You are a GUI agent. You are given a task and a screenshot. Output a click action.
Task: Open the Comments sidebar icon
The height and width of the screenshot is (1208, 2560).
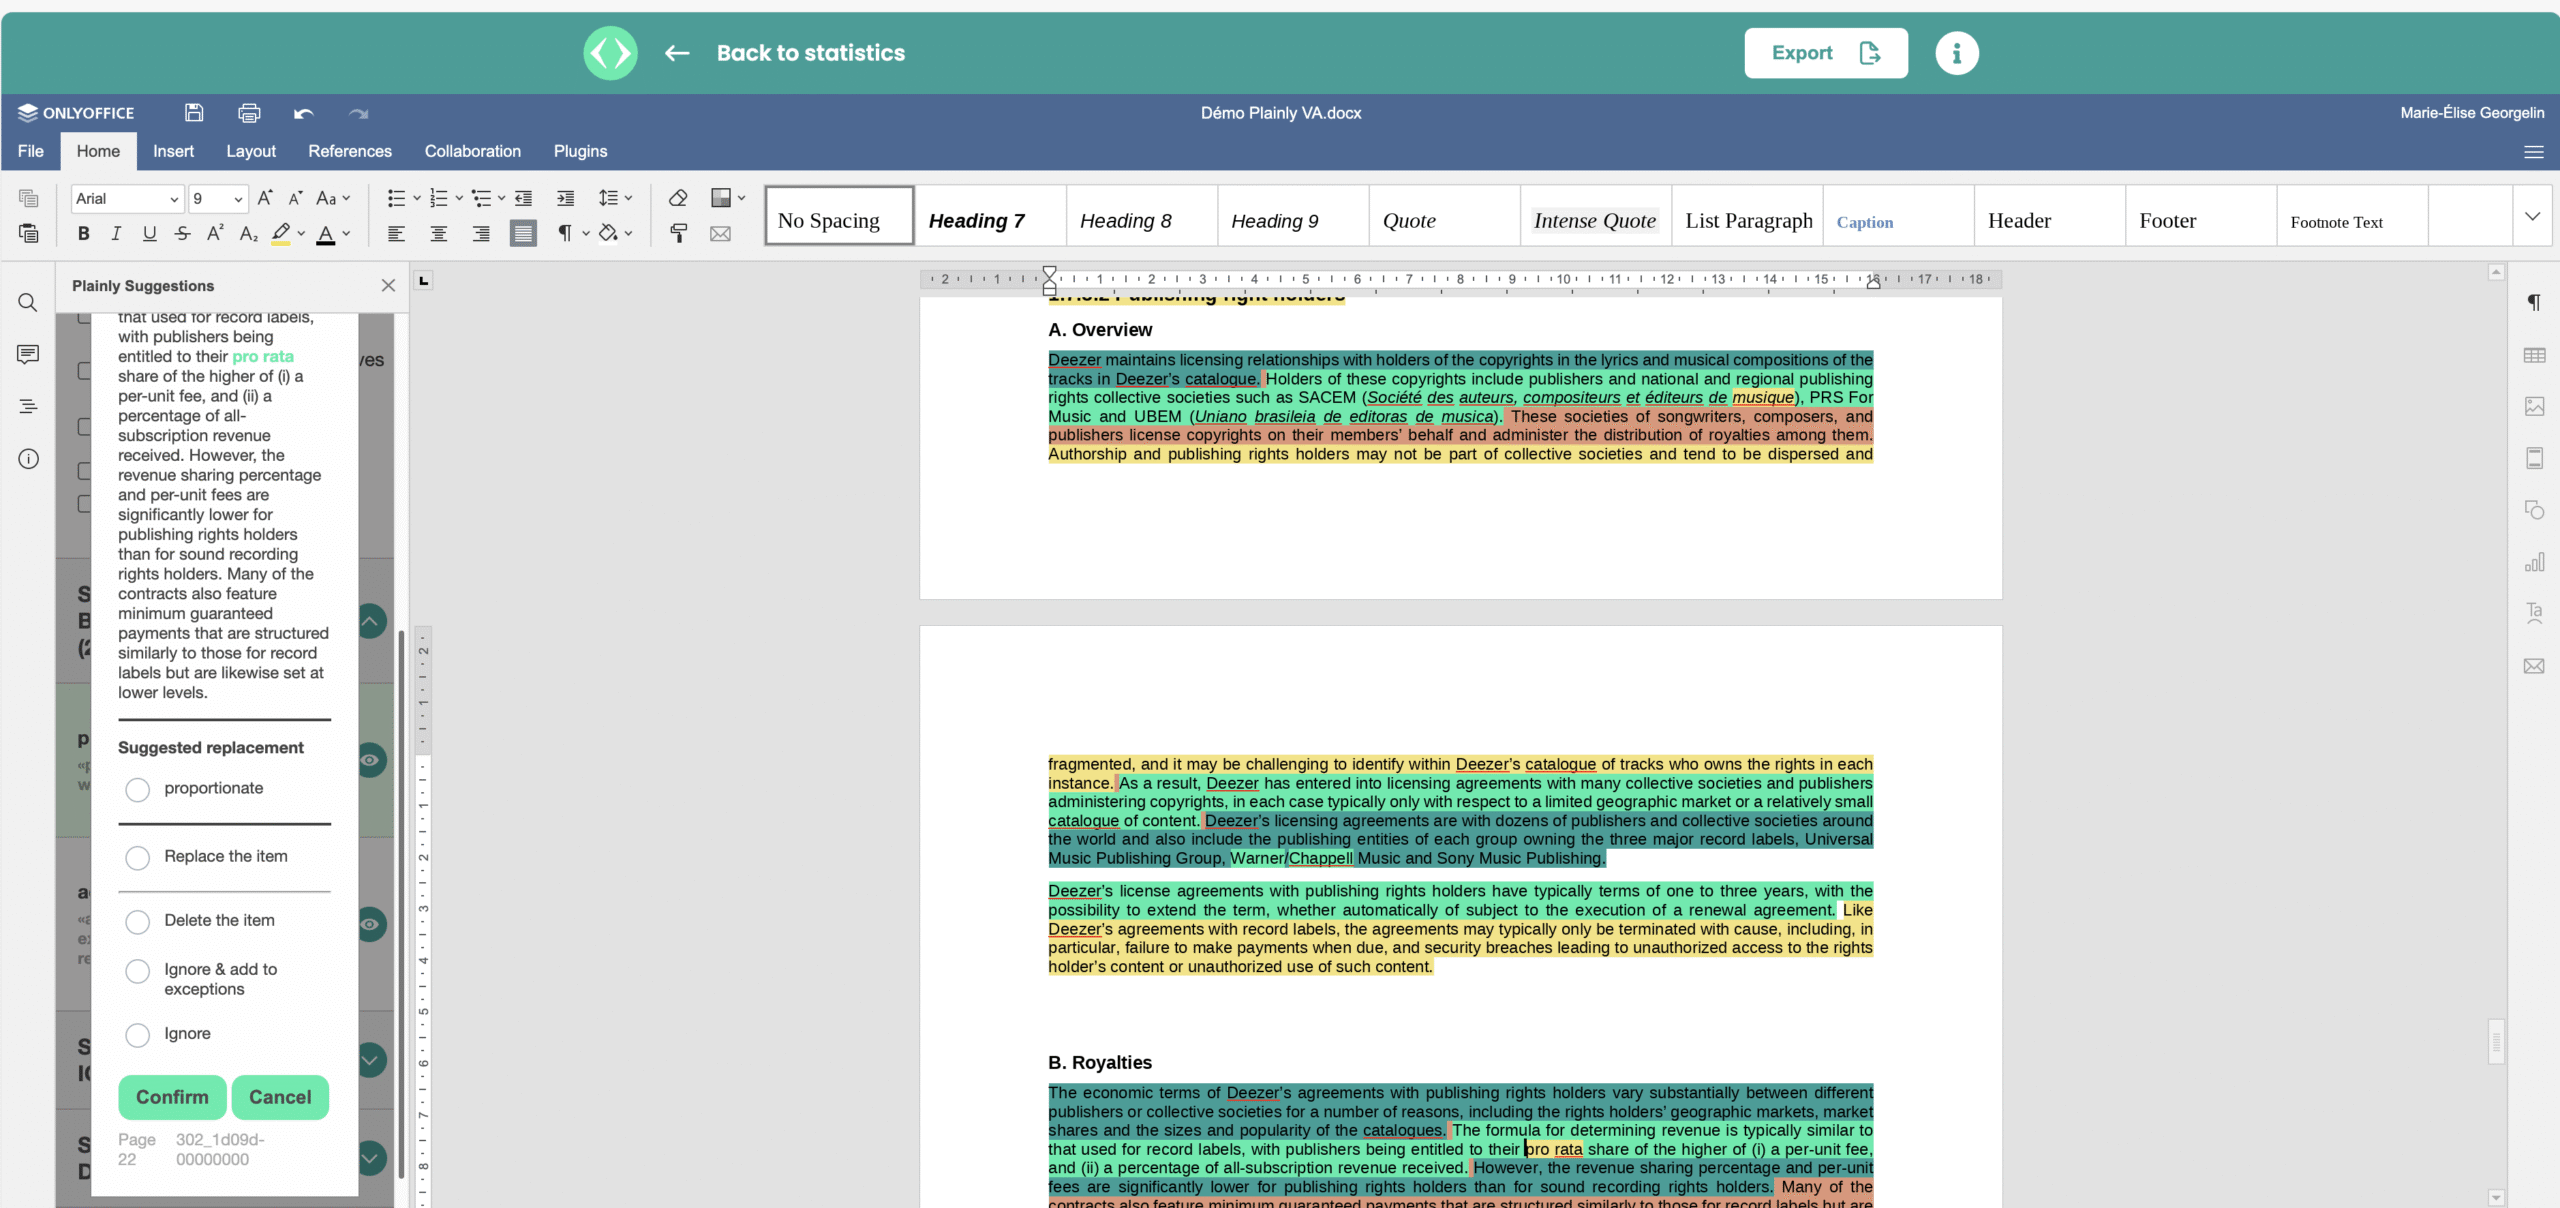pos(28,354)
